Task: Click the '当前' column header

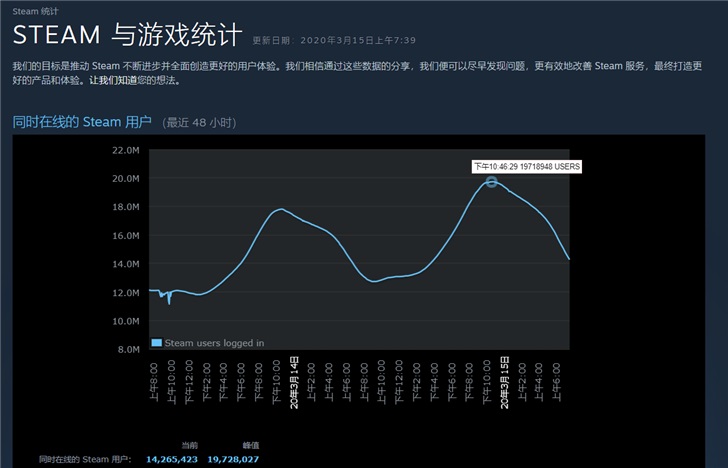Action: (x=189, y=445)
